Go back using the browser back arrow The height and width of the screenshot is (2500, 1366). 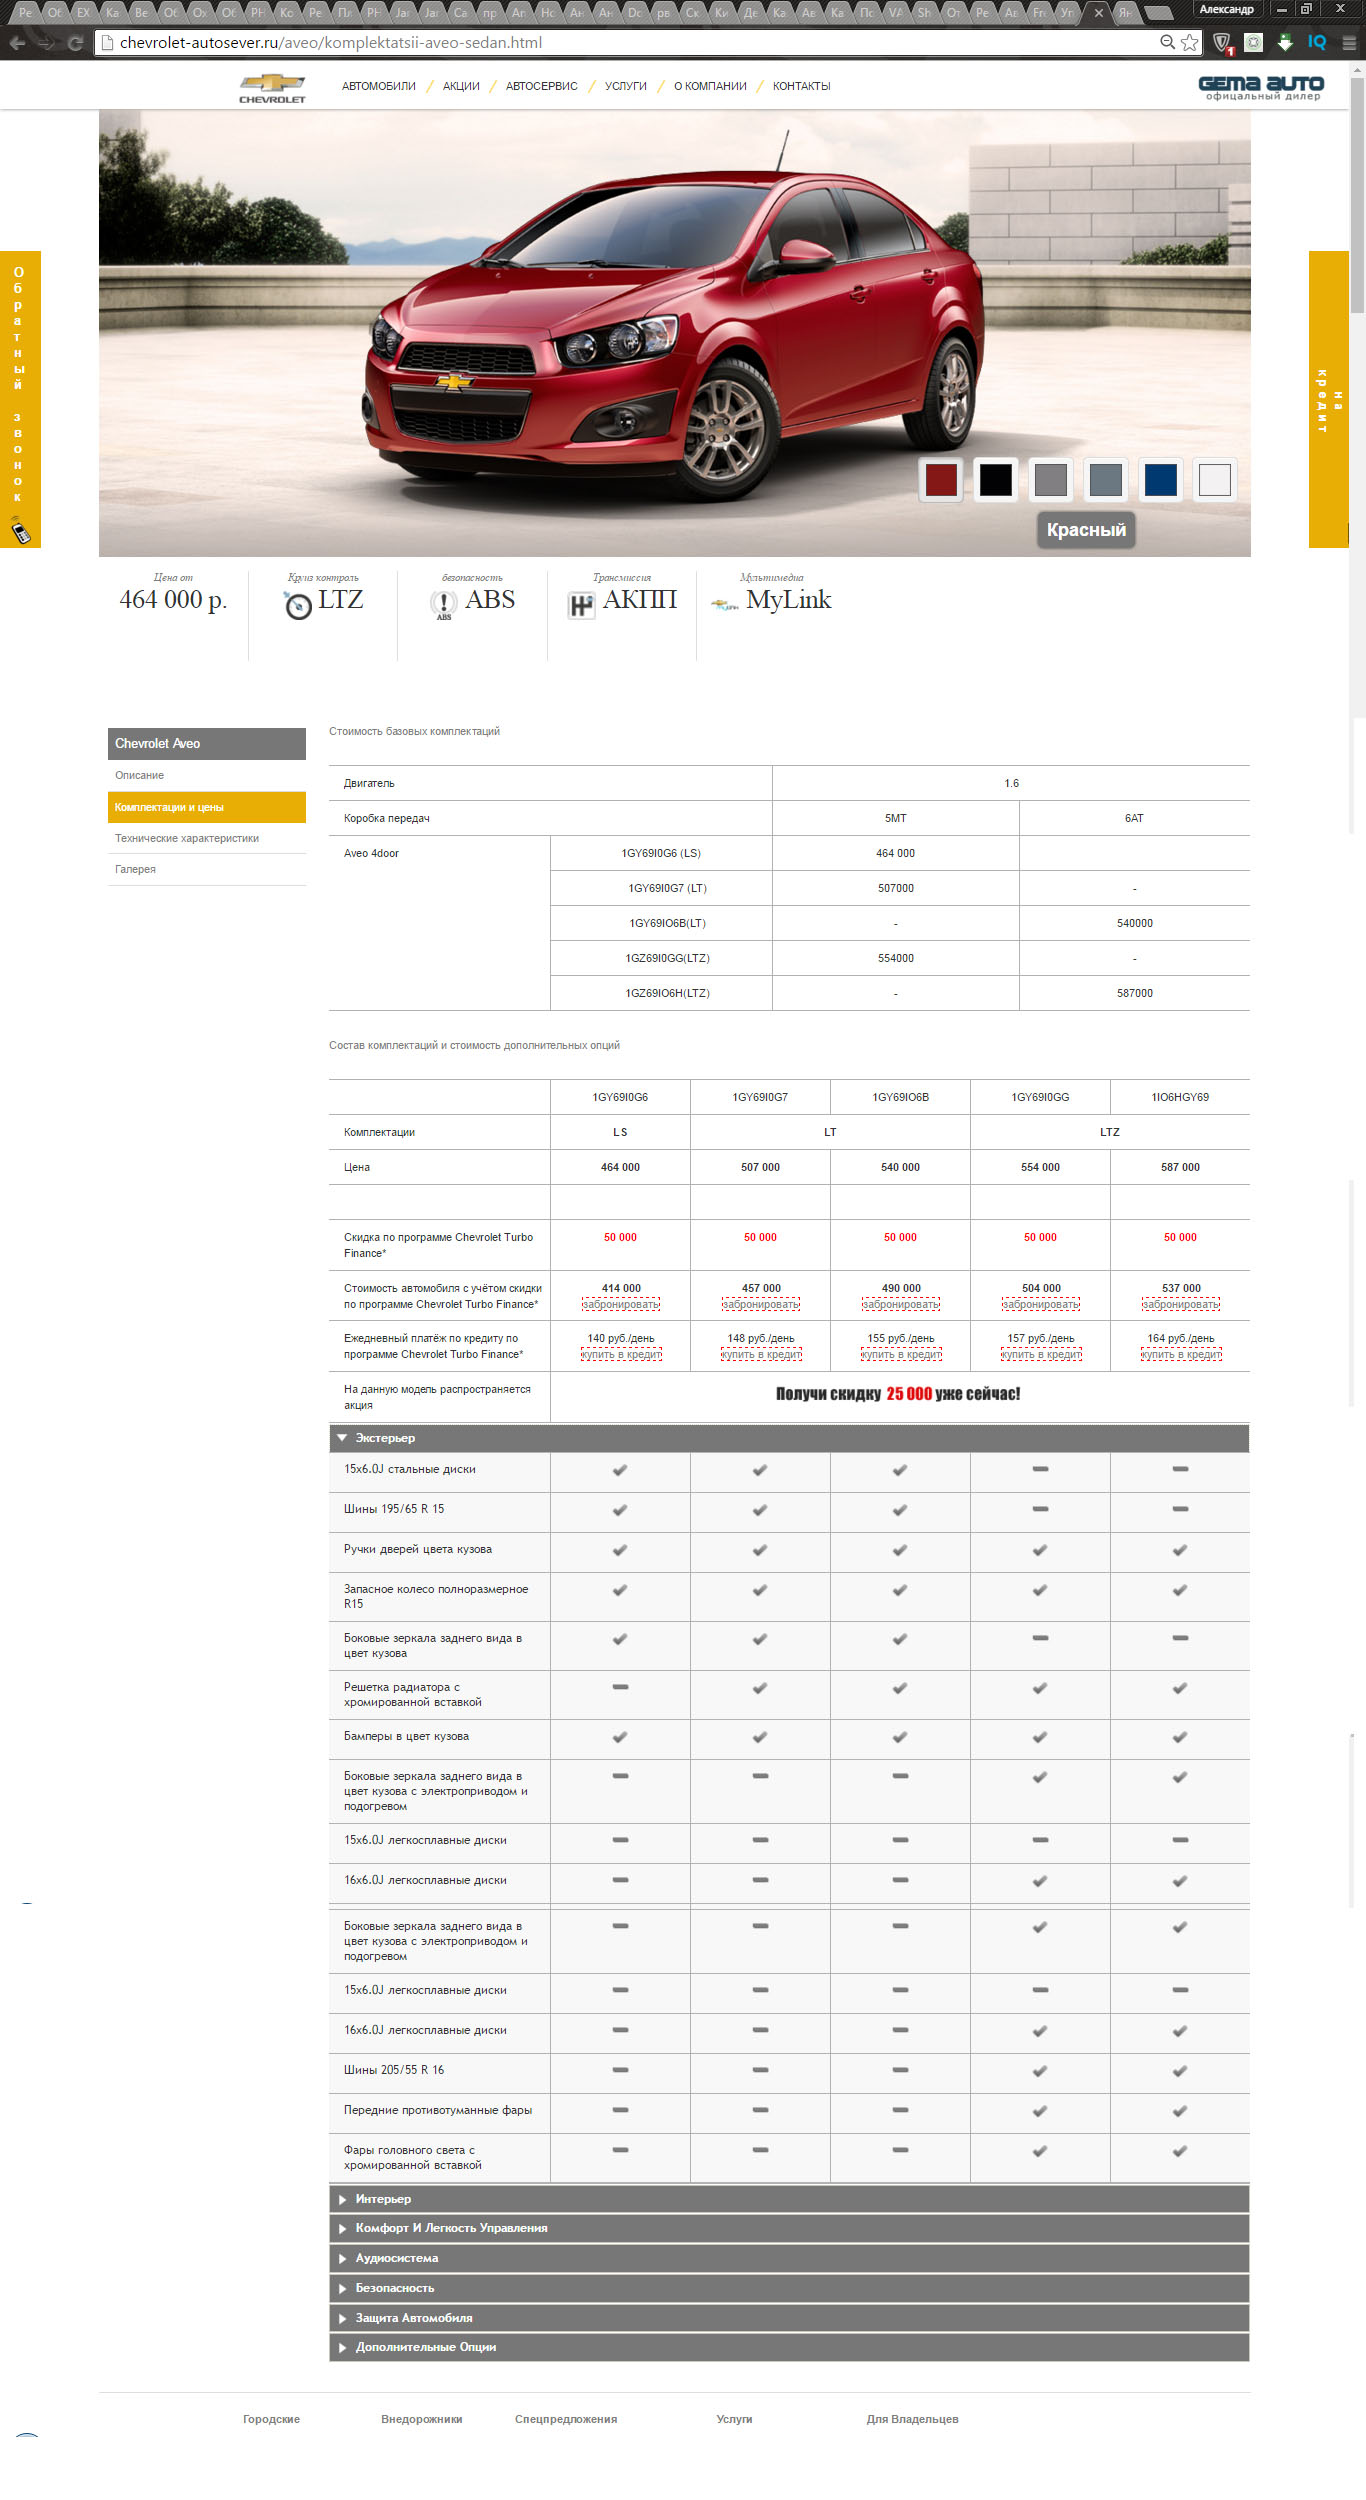[17, 43]
